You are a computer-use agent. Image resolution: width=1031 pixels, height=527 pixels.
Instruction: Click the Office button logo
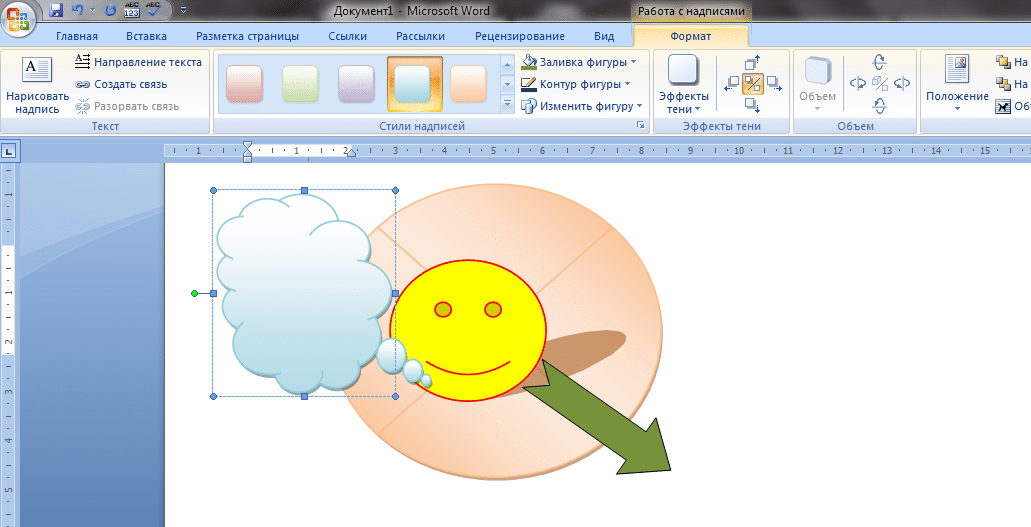[x=18, y=18]
